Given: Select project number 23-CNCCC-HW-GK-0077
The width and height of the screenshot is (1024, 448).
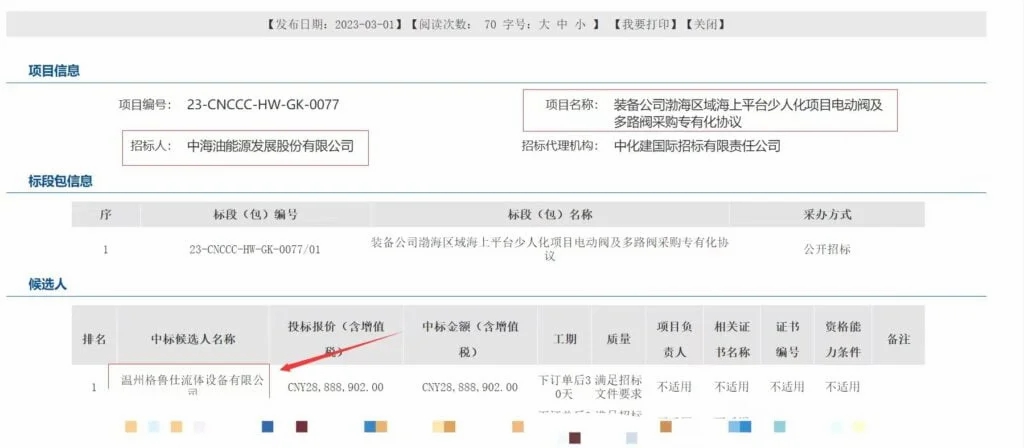Looking at the screenshot, I should click(x=263, y=104).
